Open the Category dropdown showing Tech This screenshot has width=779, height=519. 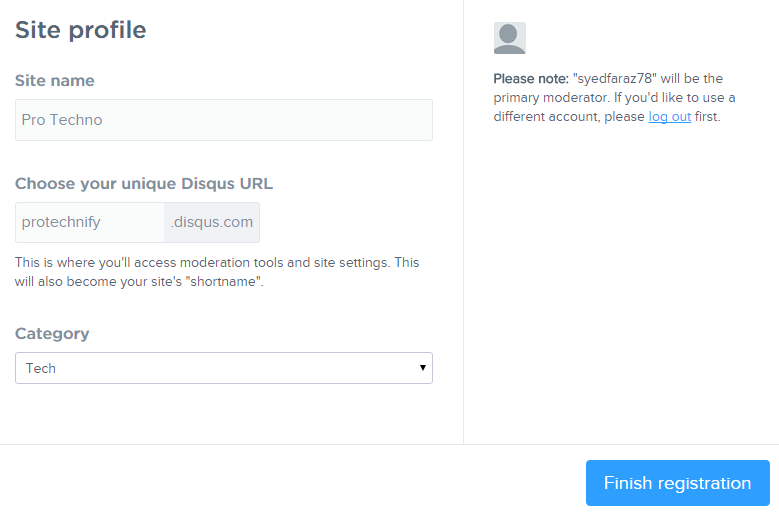point(224,368)
